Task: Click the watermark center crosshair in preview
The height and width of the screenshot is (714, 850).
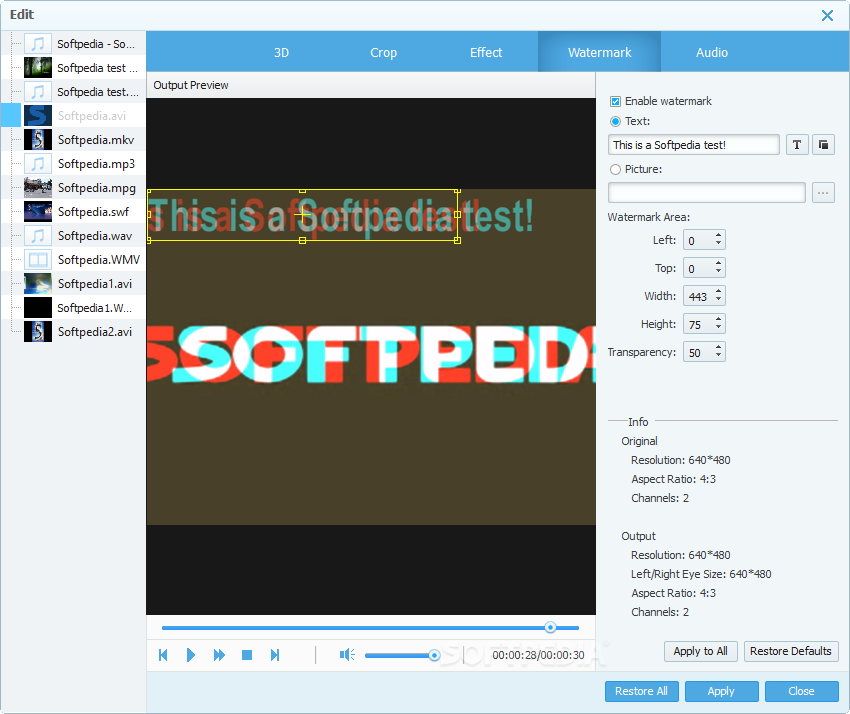Action: point(302,215)
